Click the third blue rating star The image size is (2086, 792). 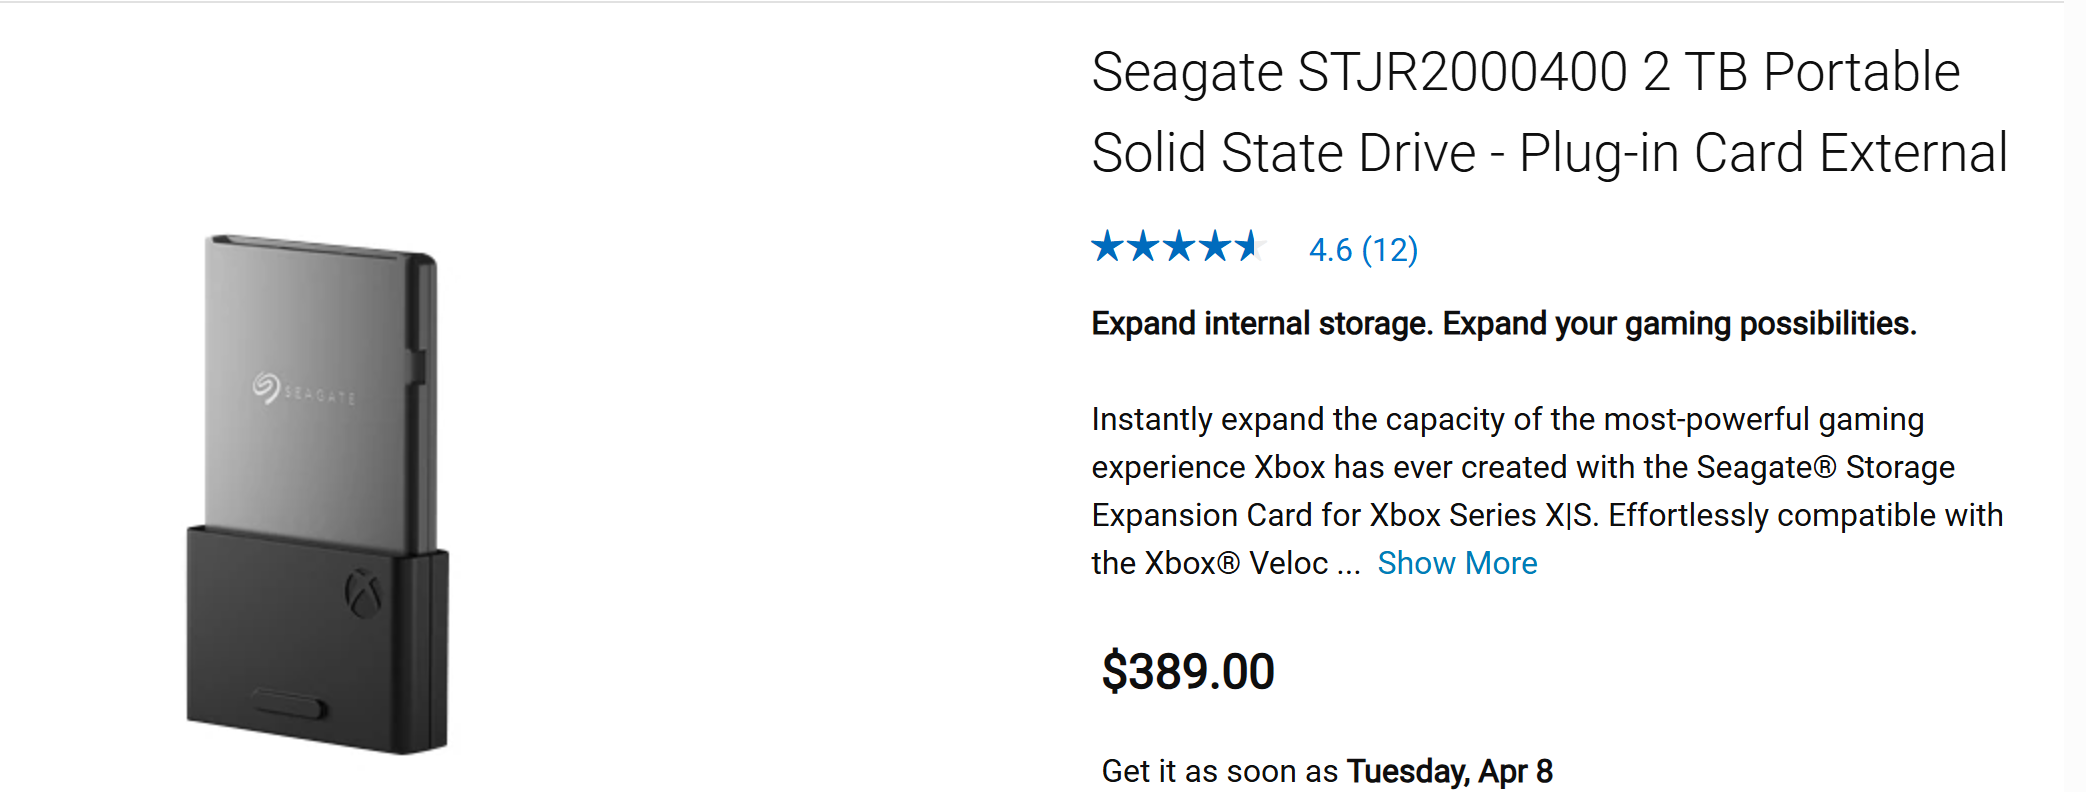pyautogui.click(x=1180, y=246)
